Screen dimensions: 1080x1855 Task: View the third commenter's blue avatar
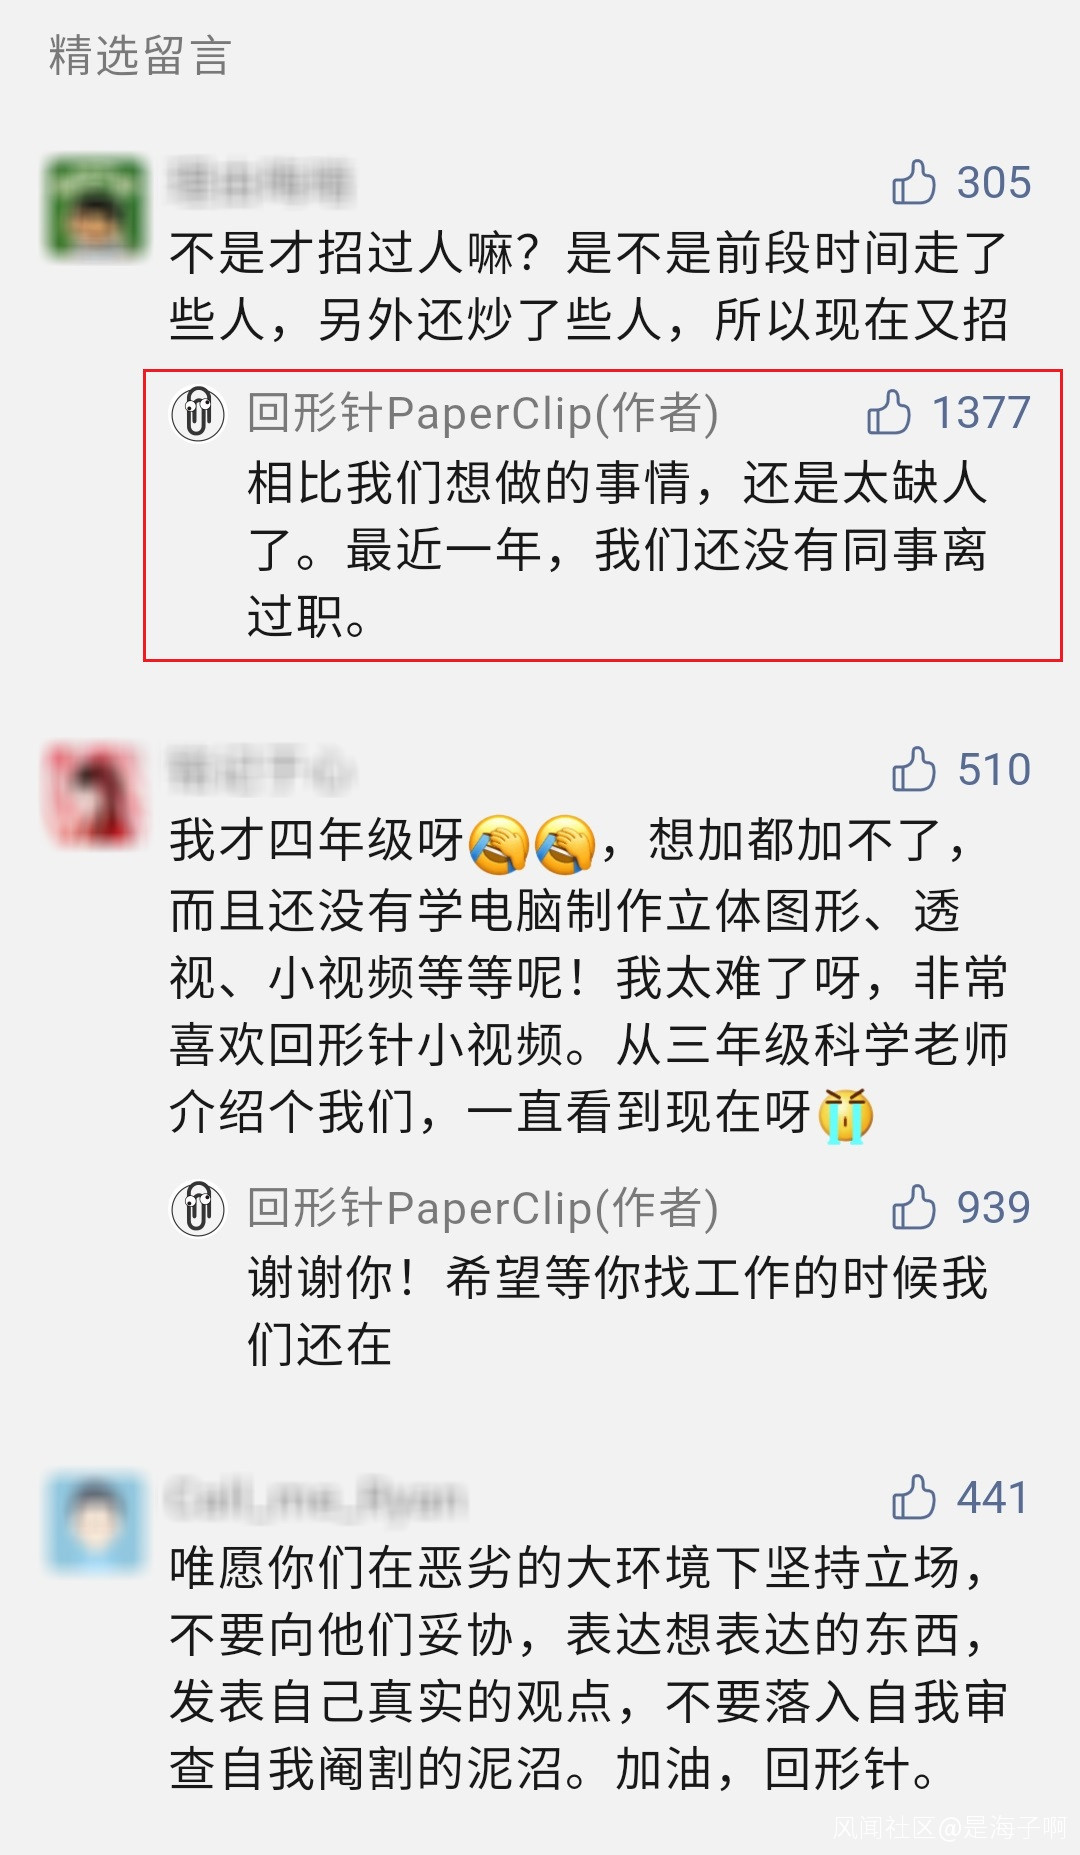pyautogui.click(x=97, y=1522)
